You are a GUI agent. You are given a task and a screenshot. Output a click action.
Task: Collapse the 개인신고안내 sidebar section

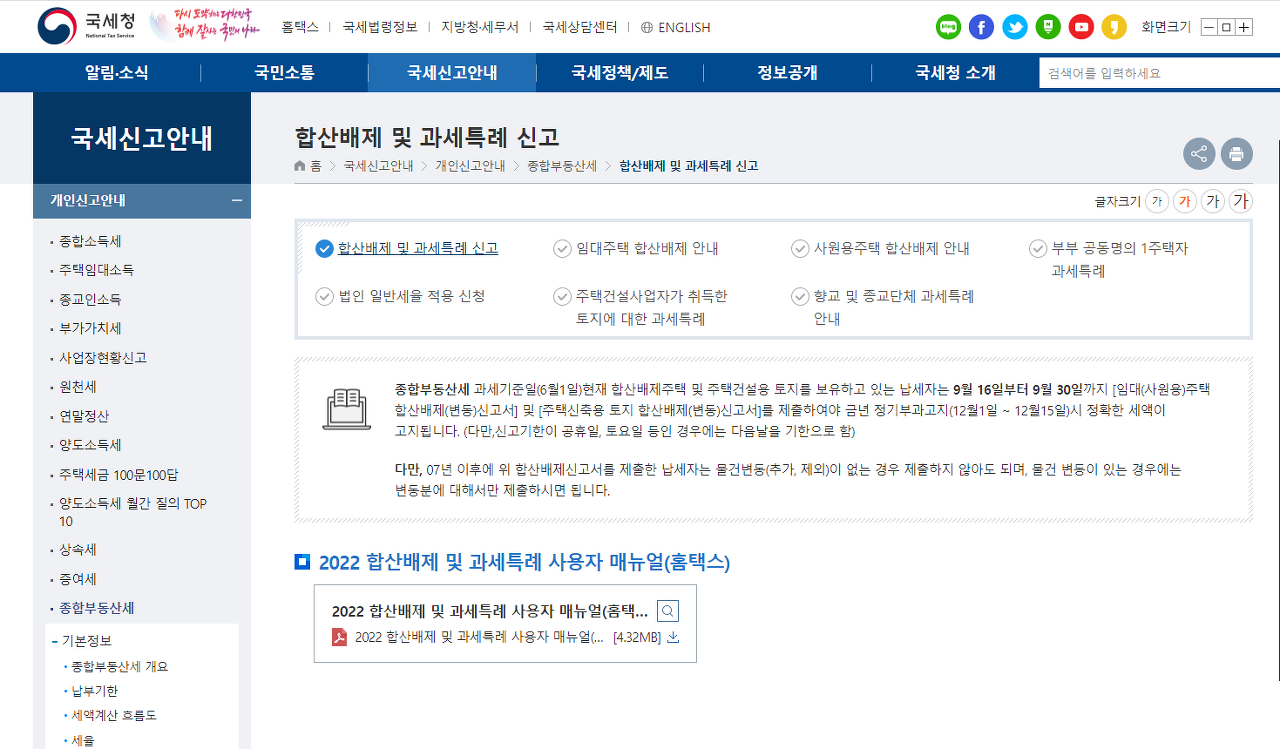[238, 200]
